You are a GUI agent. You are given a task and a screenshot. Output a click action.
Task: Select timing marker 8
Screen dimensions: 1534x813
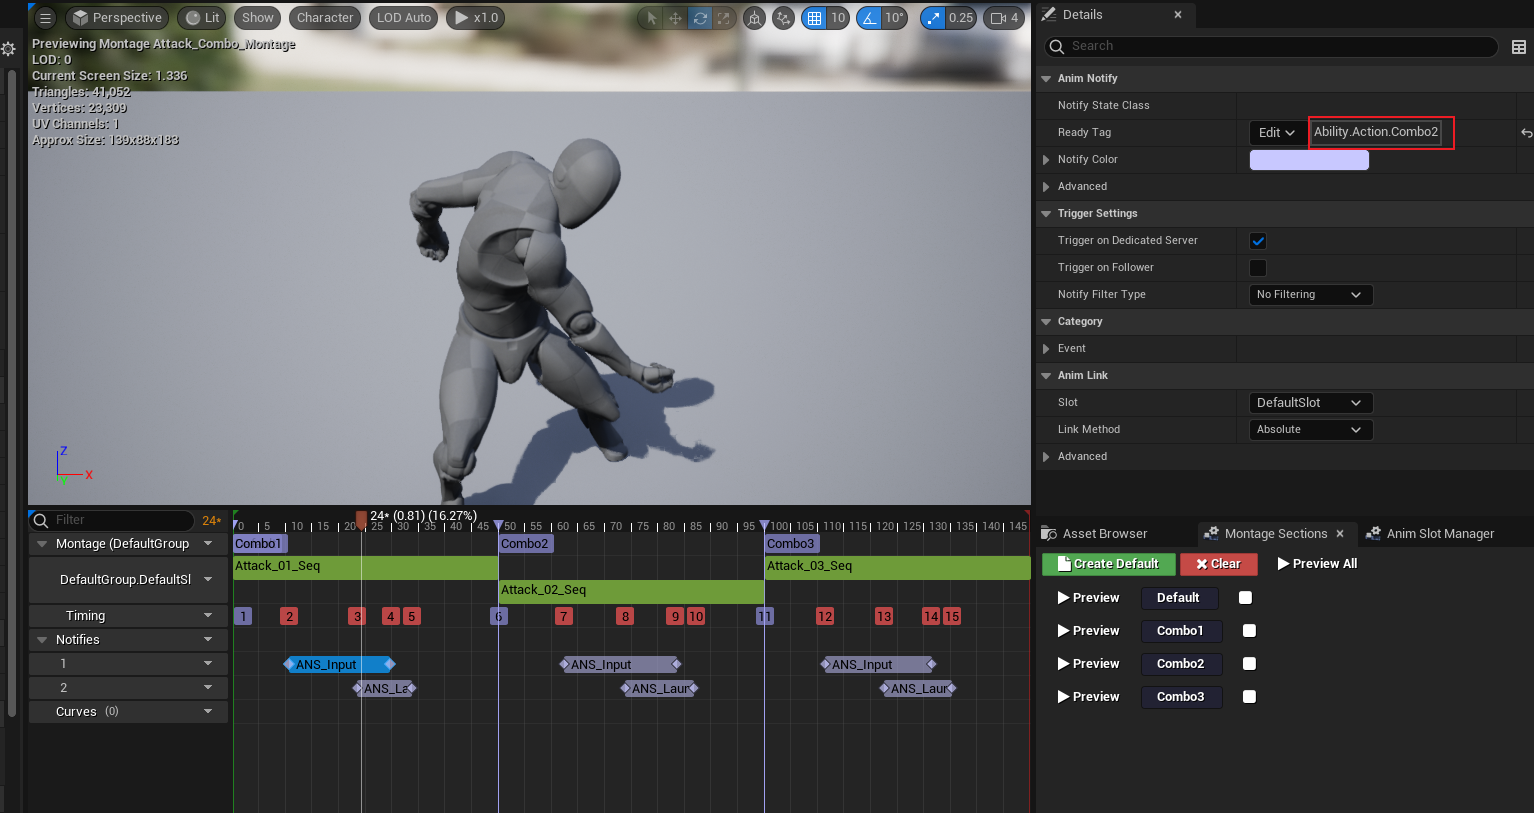click(625, 616)
